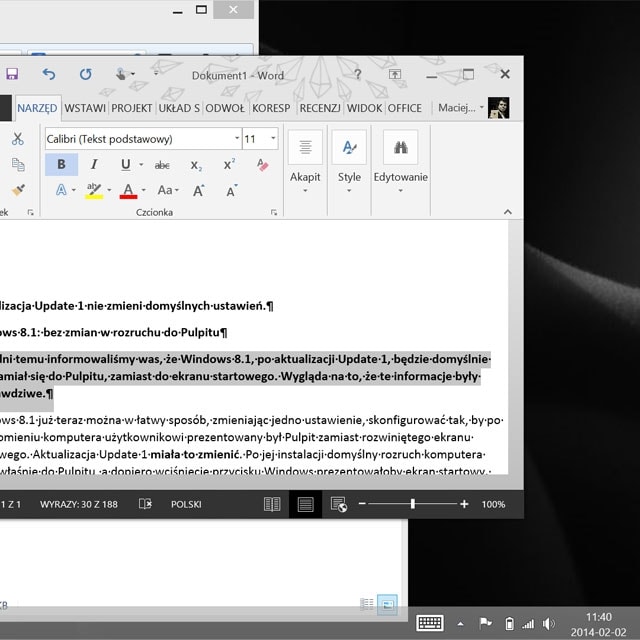
Task: Decrease font size with shrink icon
Action: pyautogui.click(x=231, y=190)
